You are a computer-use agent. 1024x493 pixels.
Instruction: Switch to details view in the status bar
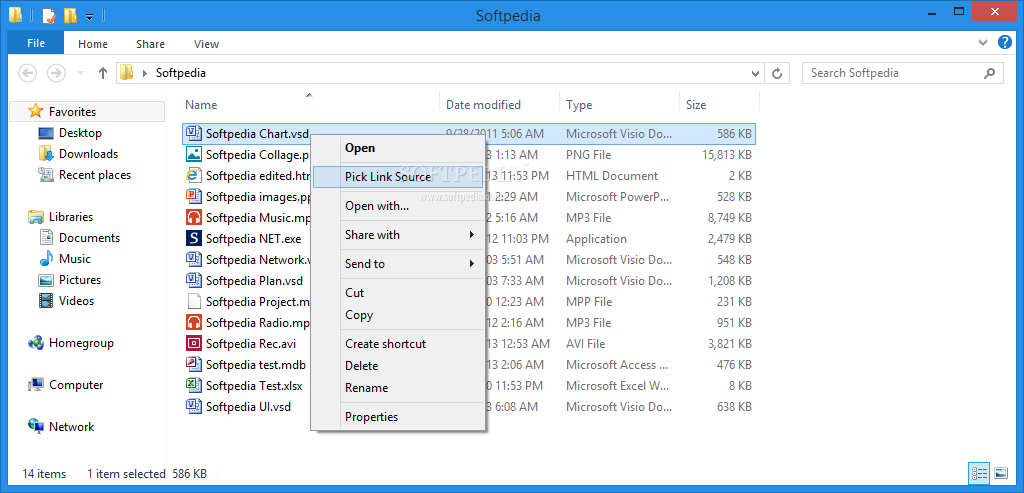pos(978,473)
